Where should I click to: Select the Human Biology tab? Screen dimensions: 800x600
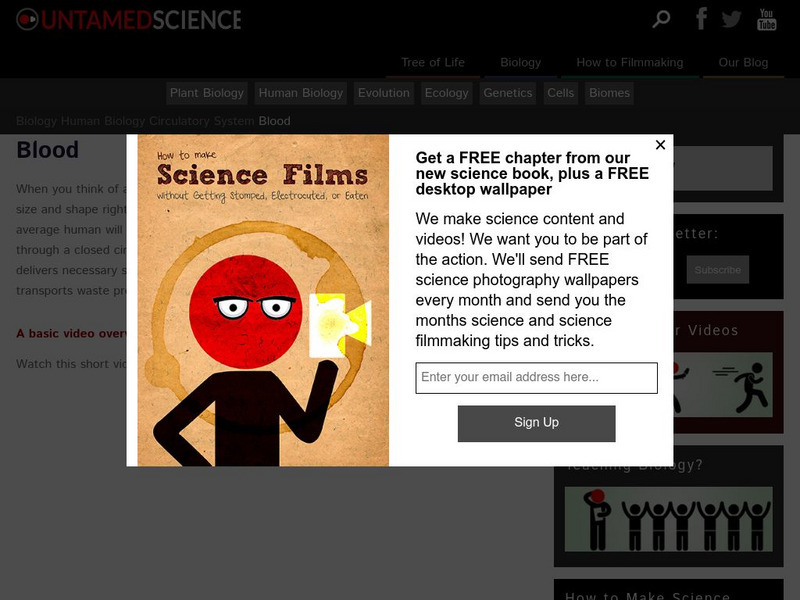tap(301, 93)
